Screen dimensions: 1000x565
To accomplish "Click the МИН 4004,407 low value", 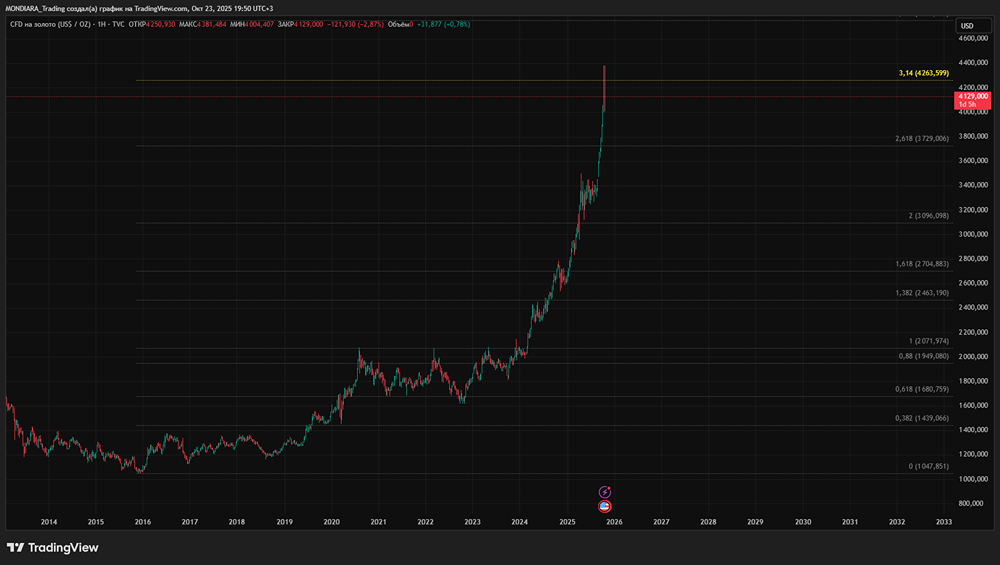I will point(252,24).
